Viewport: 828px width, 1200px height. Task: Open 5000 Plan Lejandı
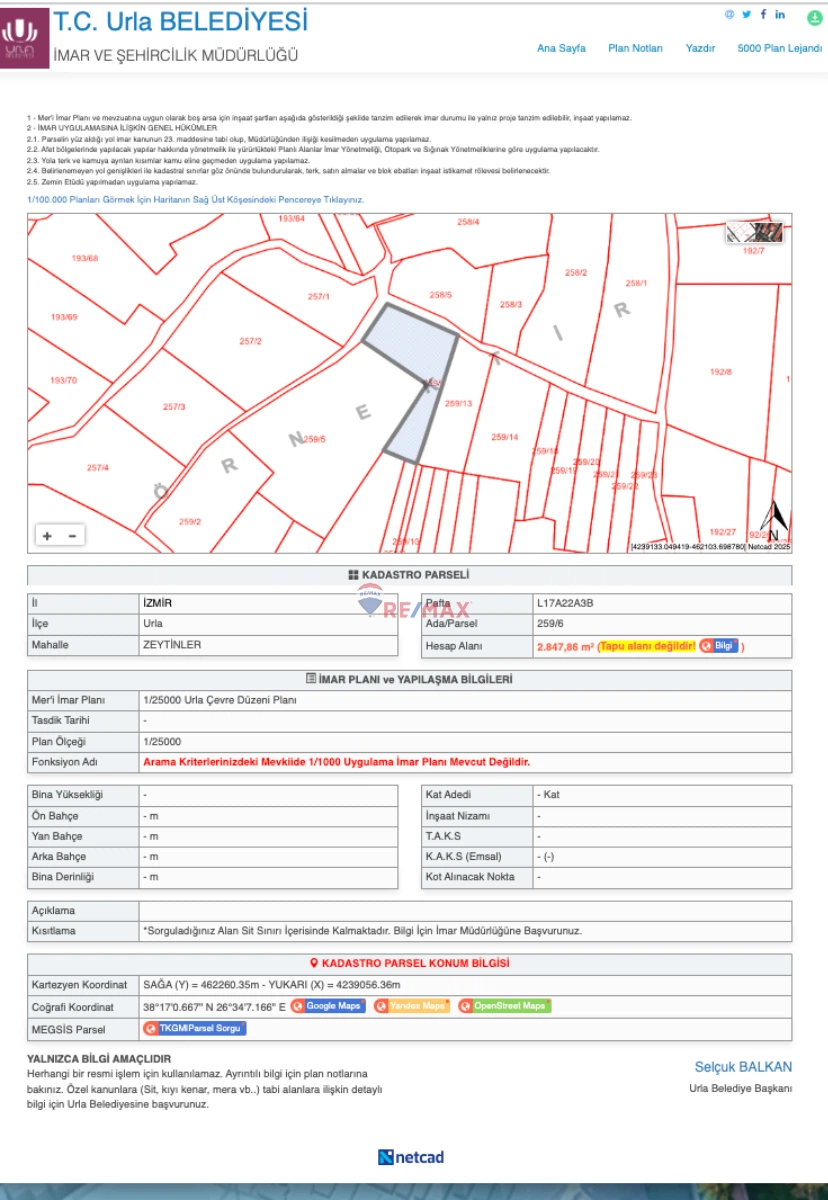click(x=779, y=48)
